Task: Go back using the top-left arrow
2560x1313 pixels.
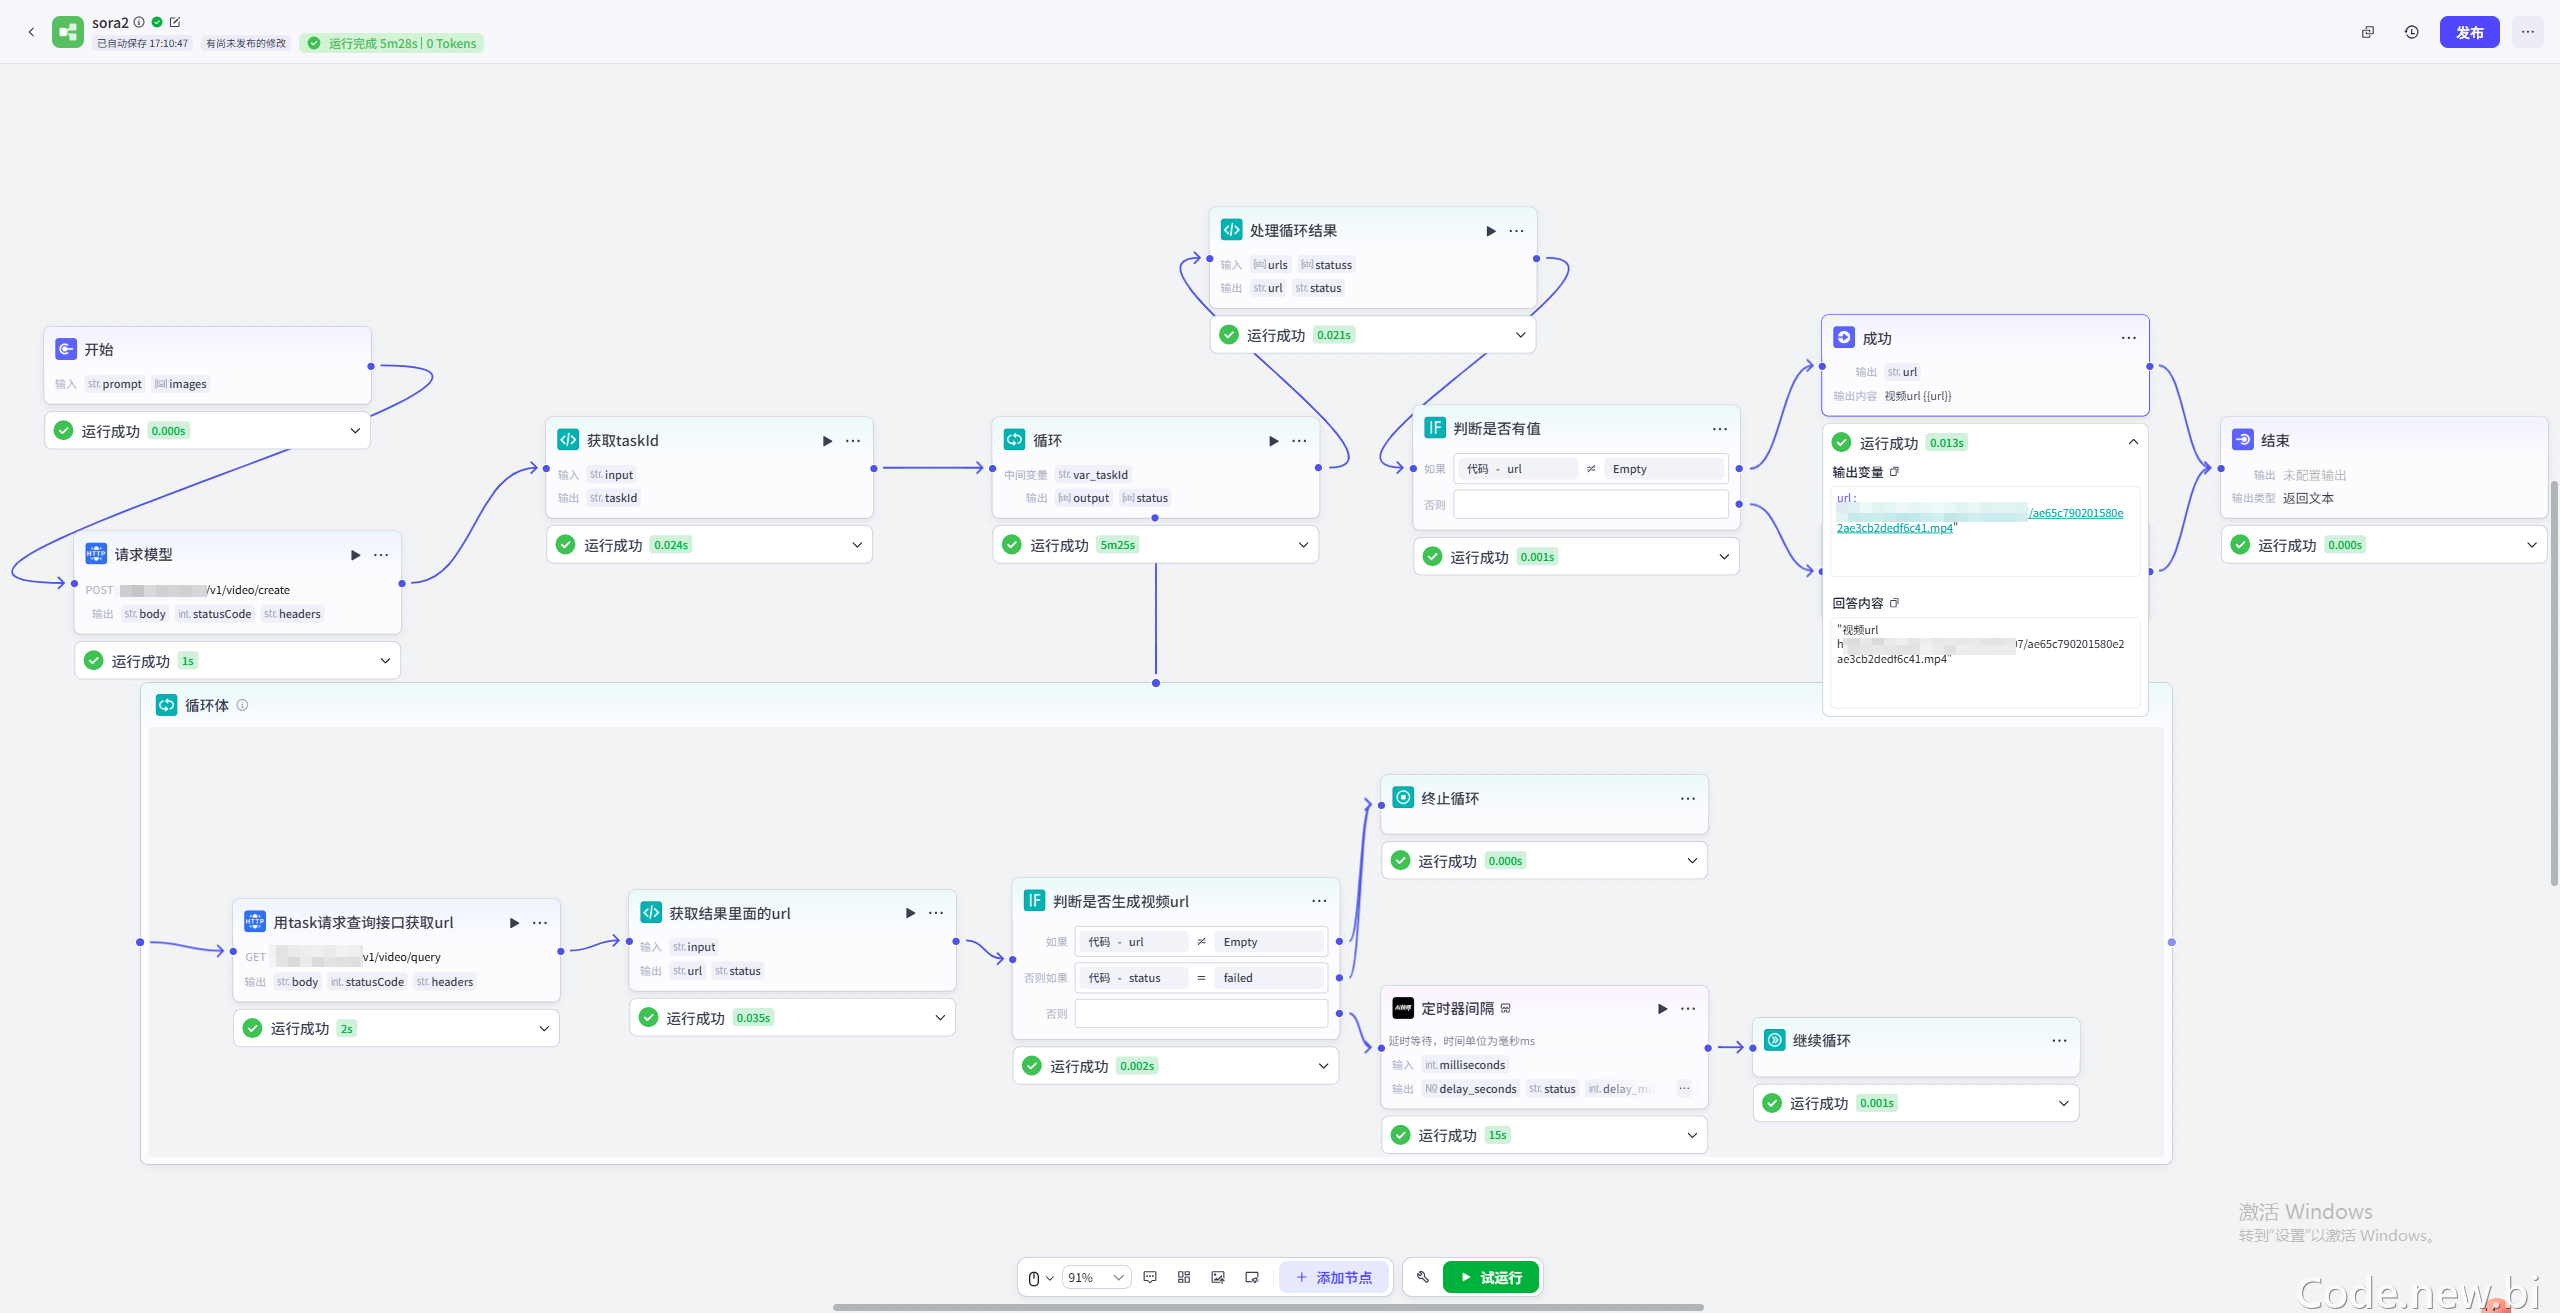Action: pos(31,32)
